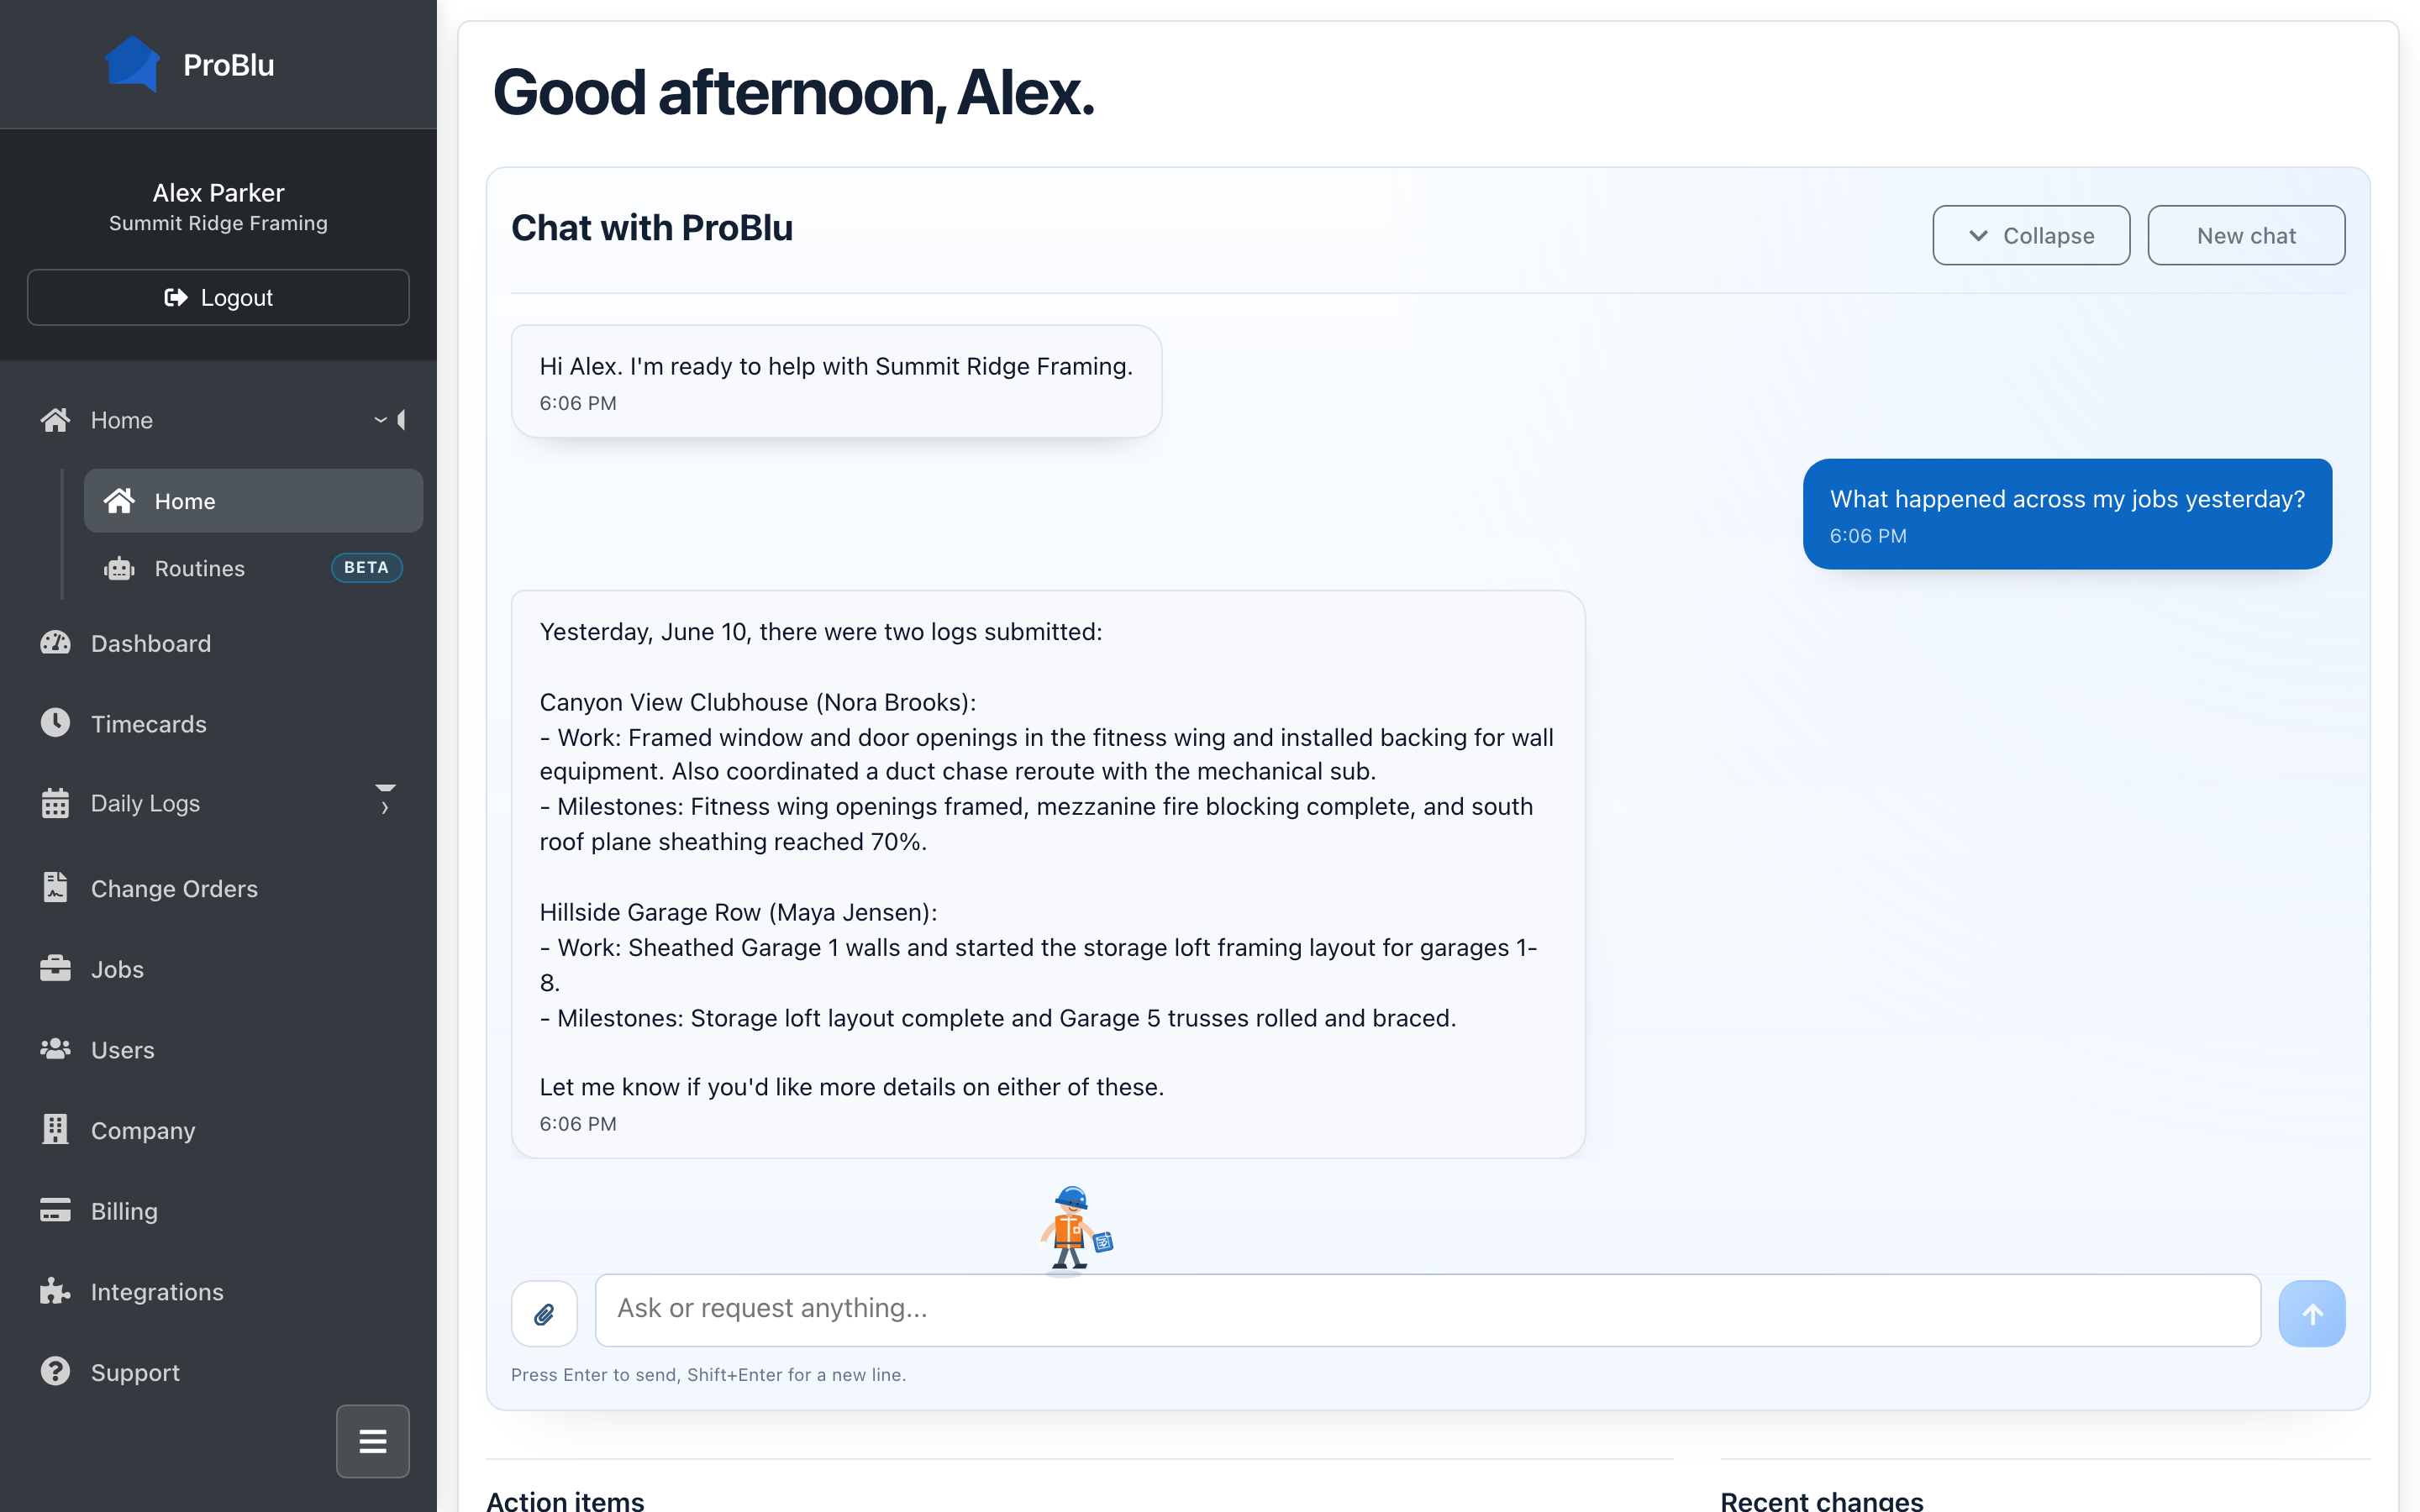Start a New chat
This screenshot has width=2420, height=1512.
[x=2246, y=235]
